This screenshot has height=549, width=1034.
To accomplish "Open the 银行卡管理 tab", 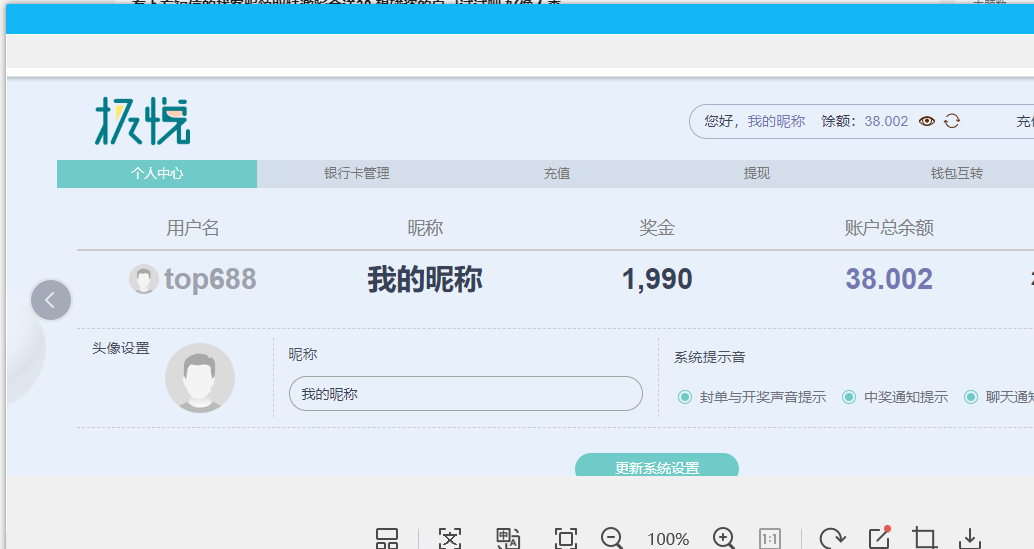I will coord(356,174).
